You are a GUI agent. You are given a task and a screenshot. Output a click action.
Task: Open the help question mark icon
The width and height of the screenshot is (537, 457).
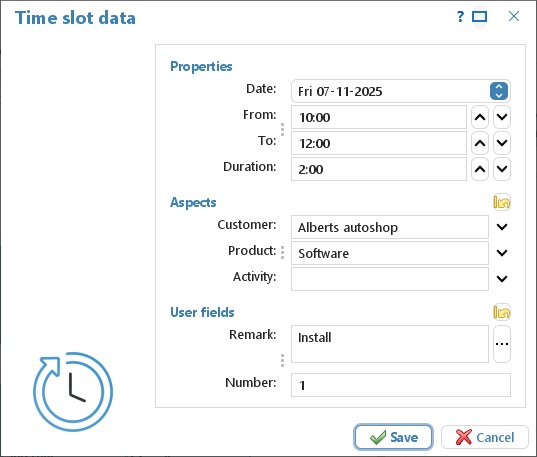461,16
